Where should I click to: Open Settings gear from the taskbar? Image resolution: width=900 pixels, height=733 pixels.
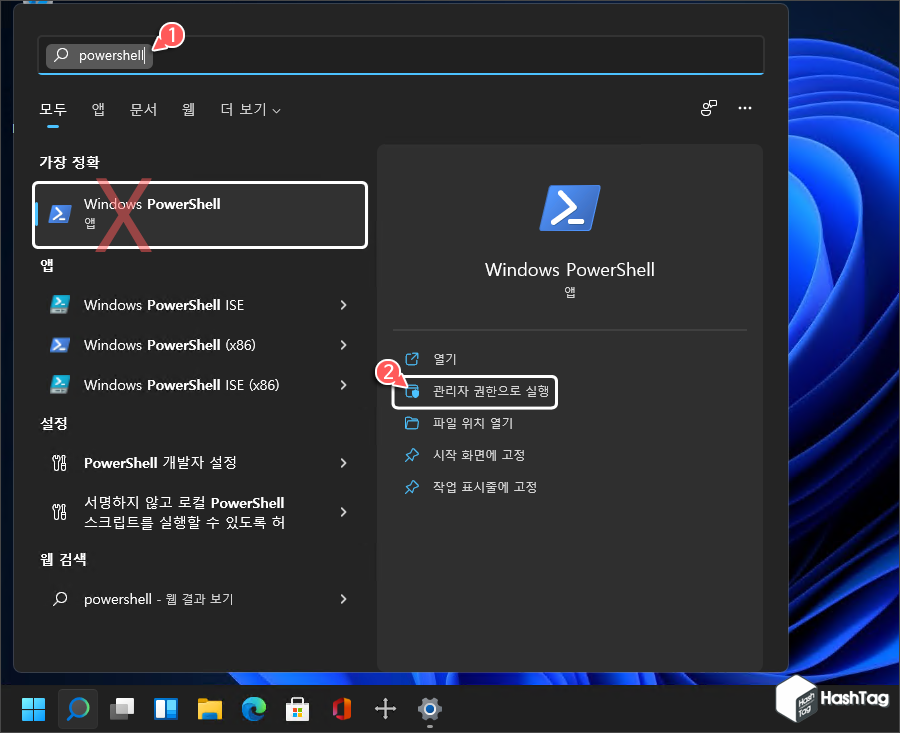click(x=429, y=709)
